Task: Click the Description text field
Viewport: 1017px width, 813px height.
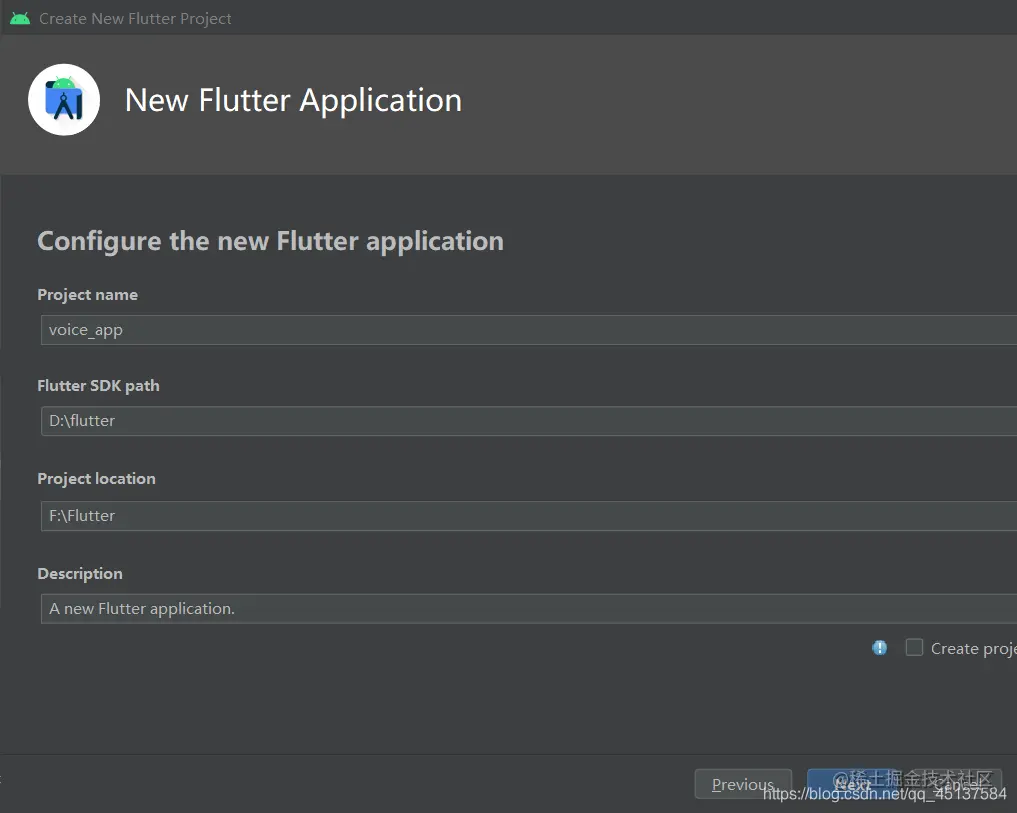Action: pyautogui.click(x=529, y=609)
